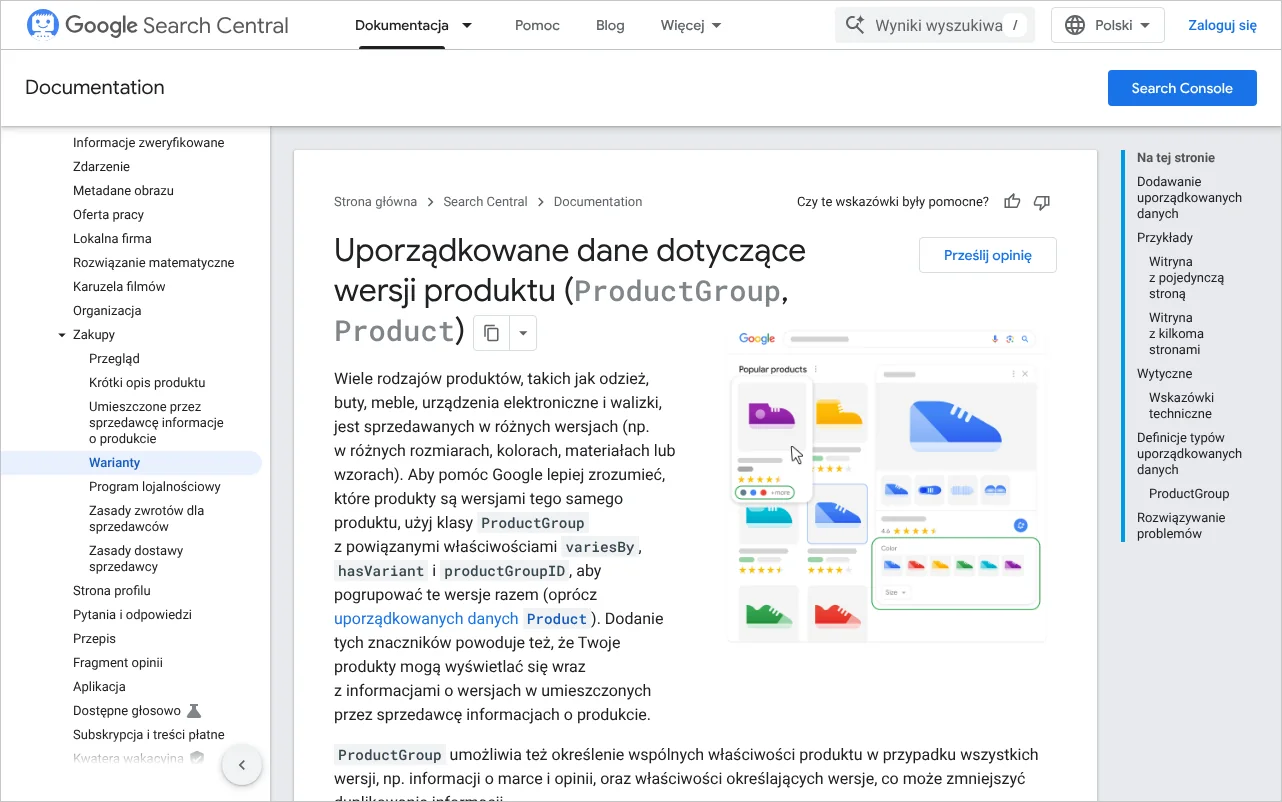The height and width of the screenshot is (802, 1282).
Task: Jump to Wskazówki techniczne in the page contents
Action: click(1181, 406)
